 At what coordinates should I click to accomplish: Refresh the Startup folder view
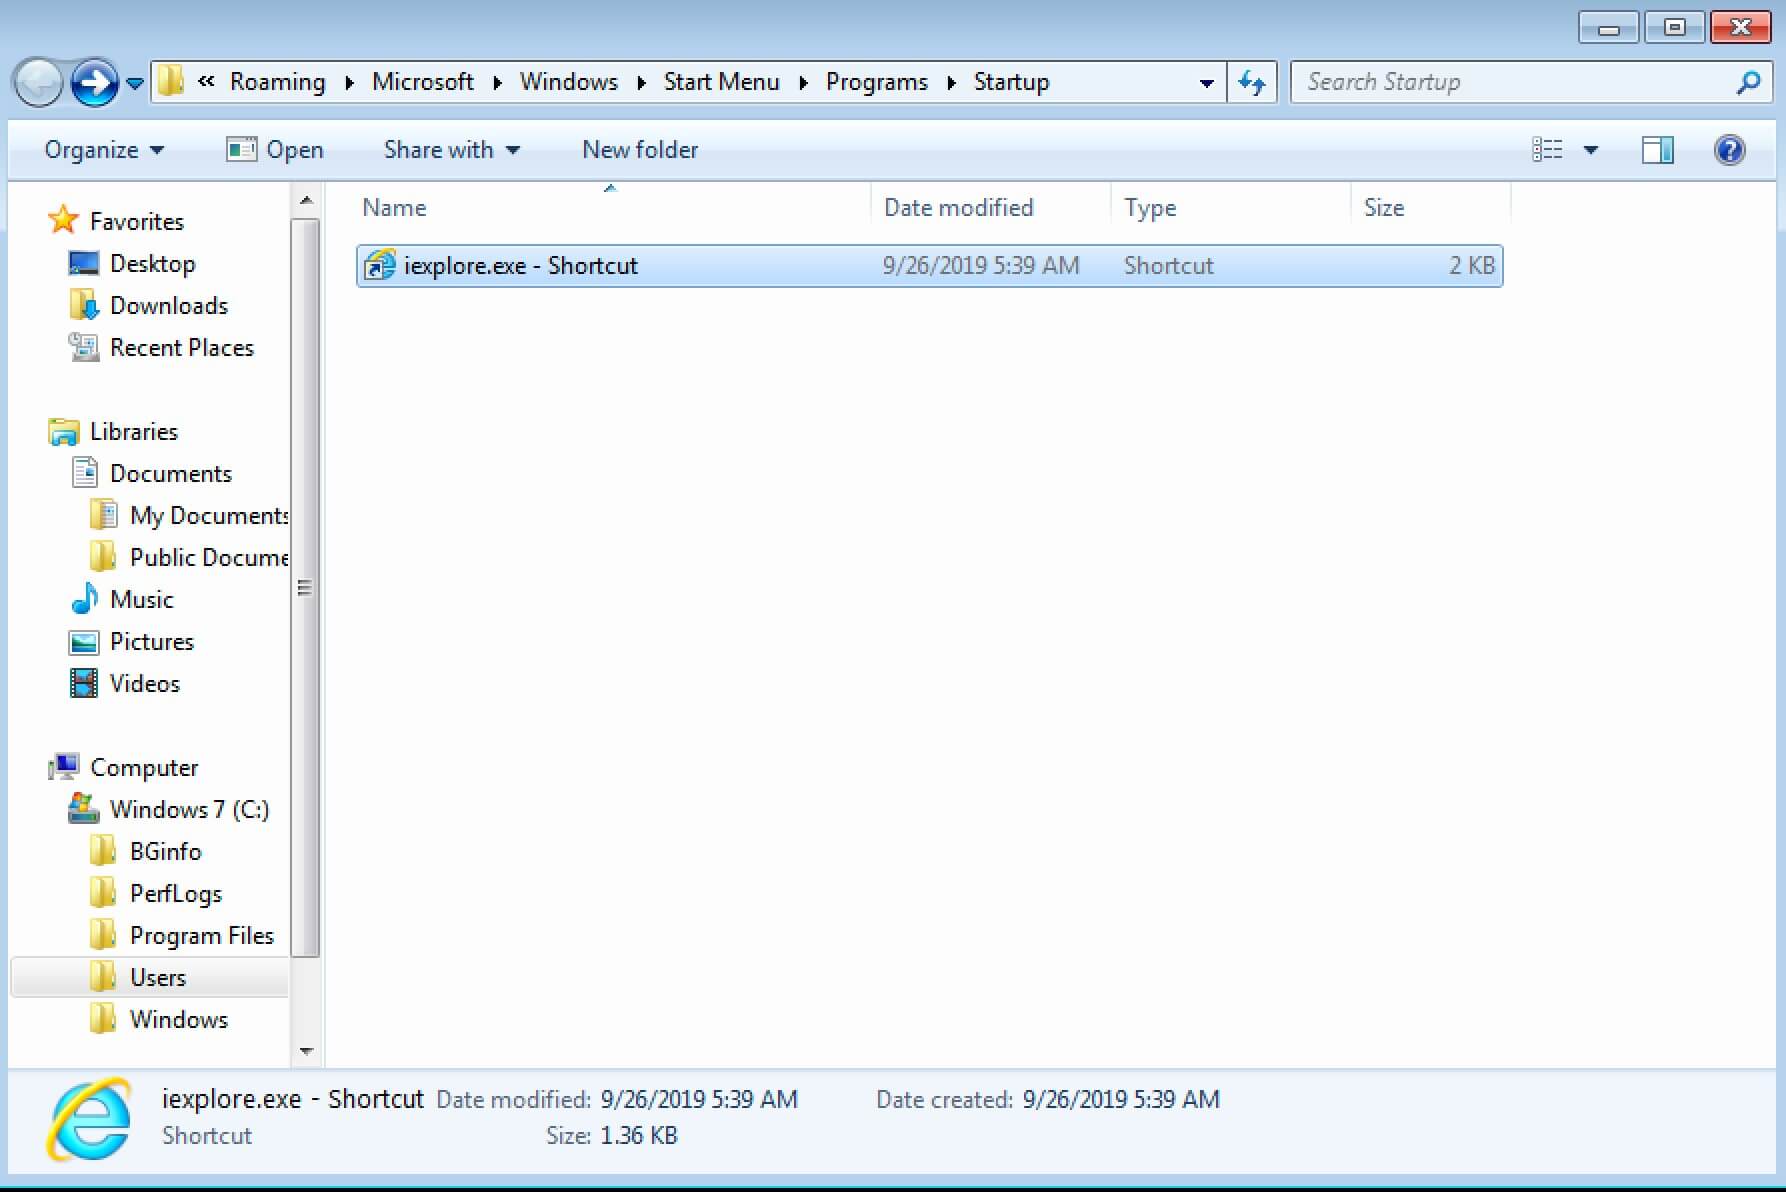1251,82
